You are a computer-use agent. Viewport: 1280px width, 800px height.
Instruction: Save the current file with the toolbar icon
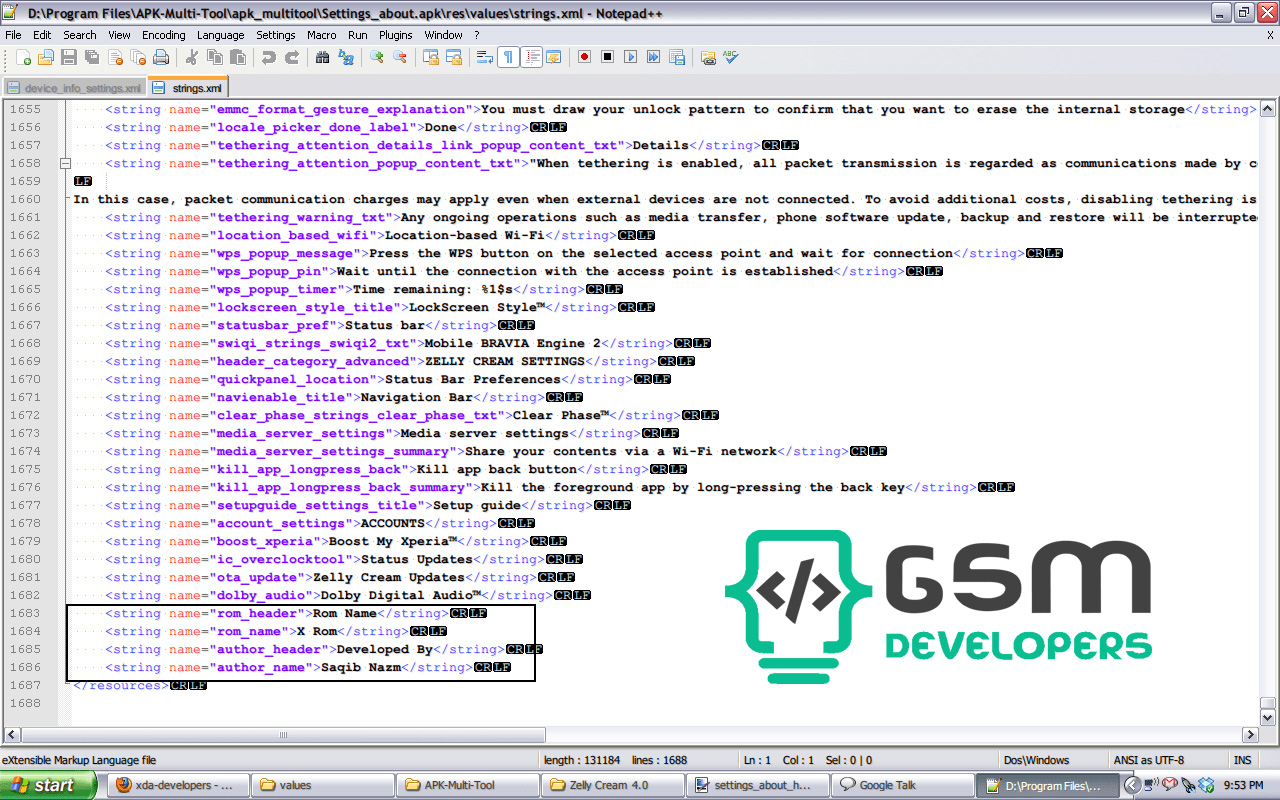70,57
